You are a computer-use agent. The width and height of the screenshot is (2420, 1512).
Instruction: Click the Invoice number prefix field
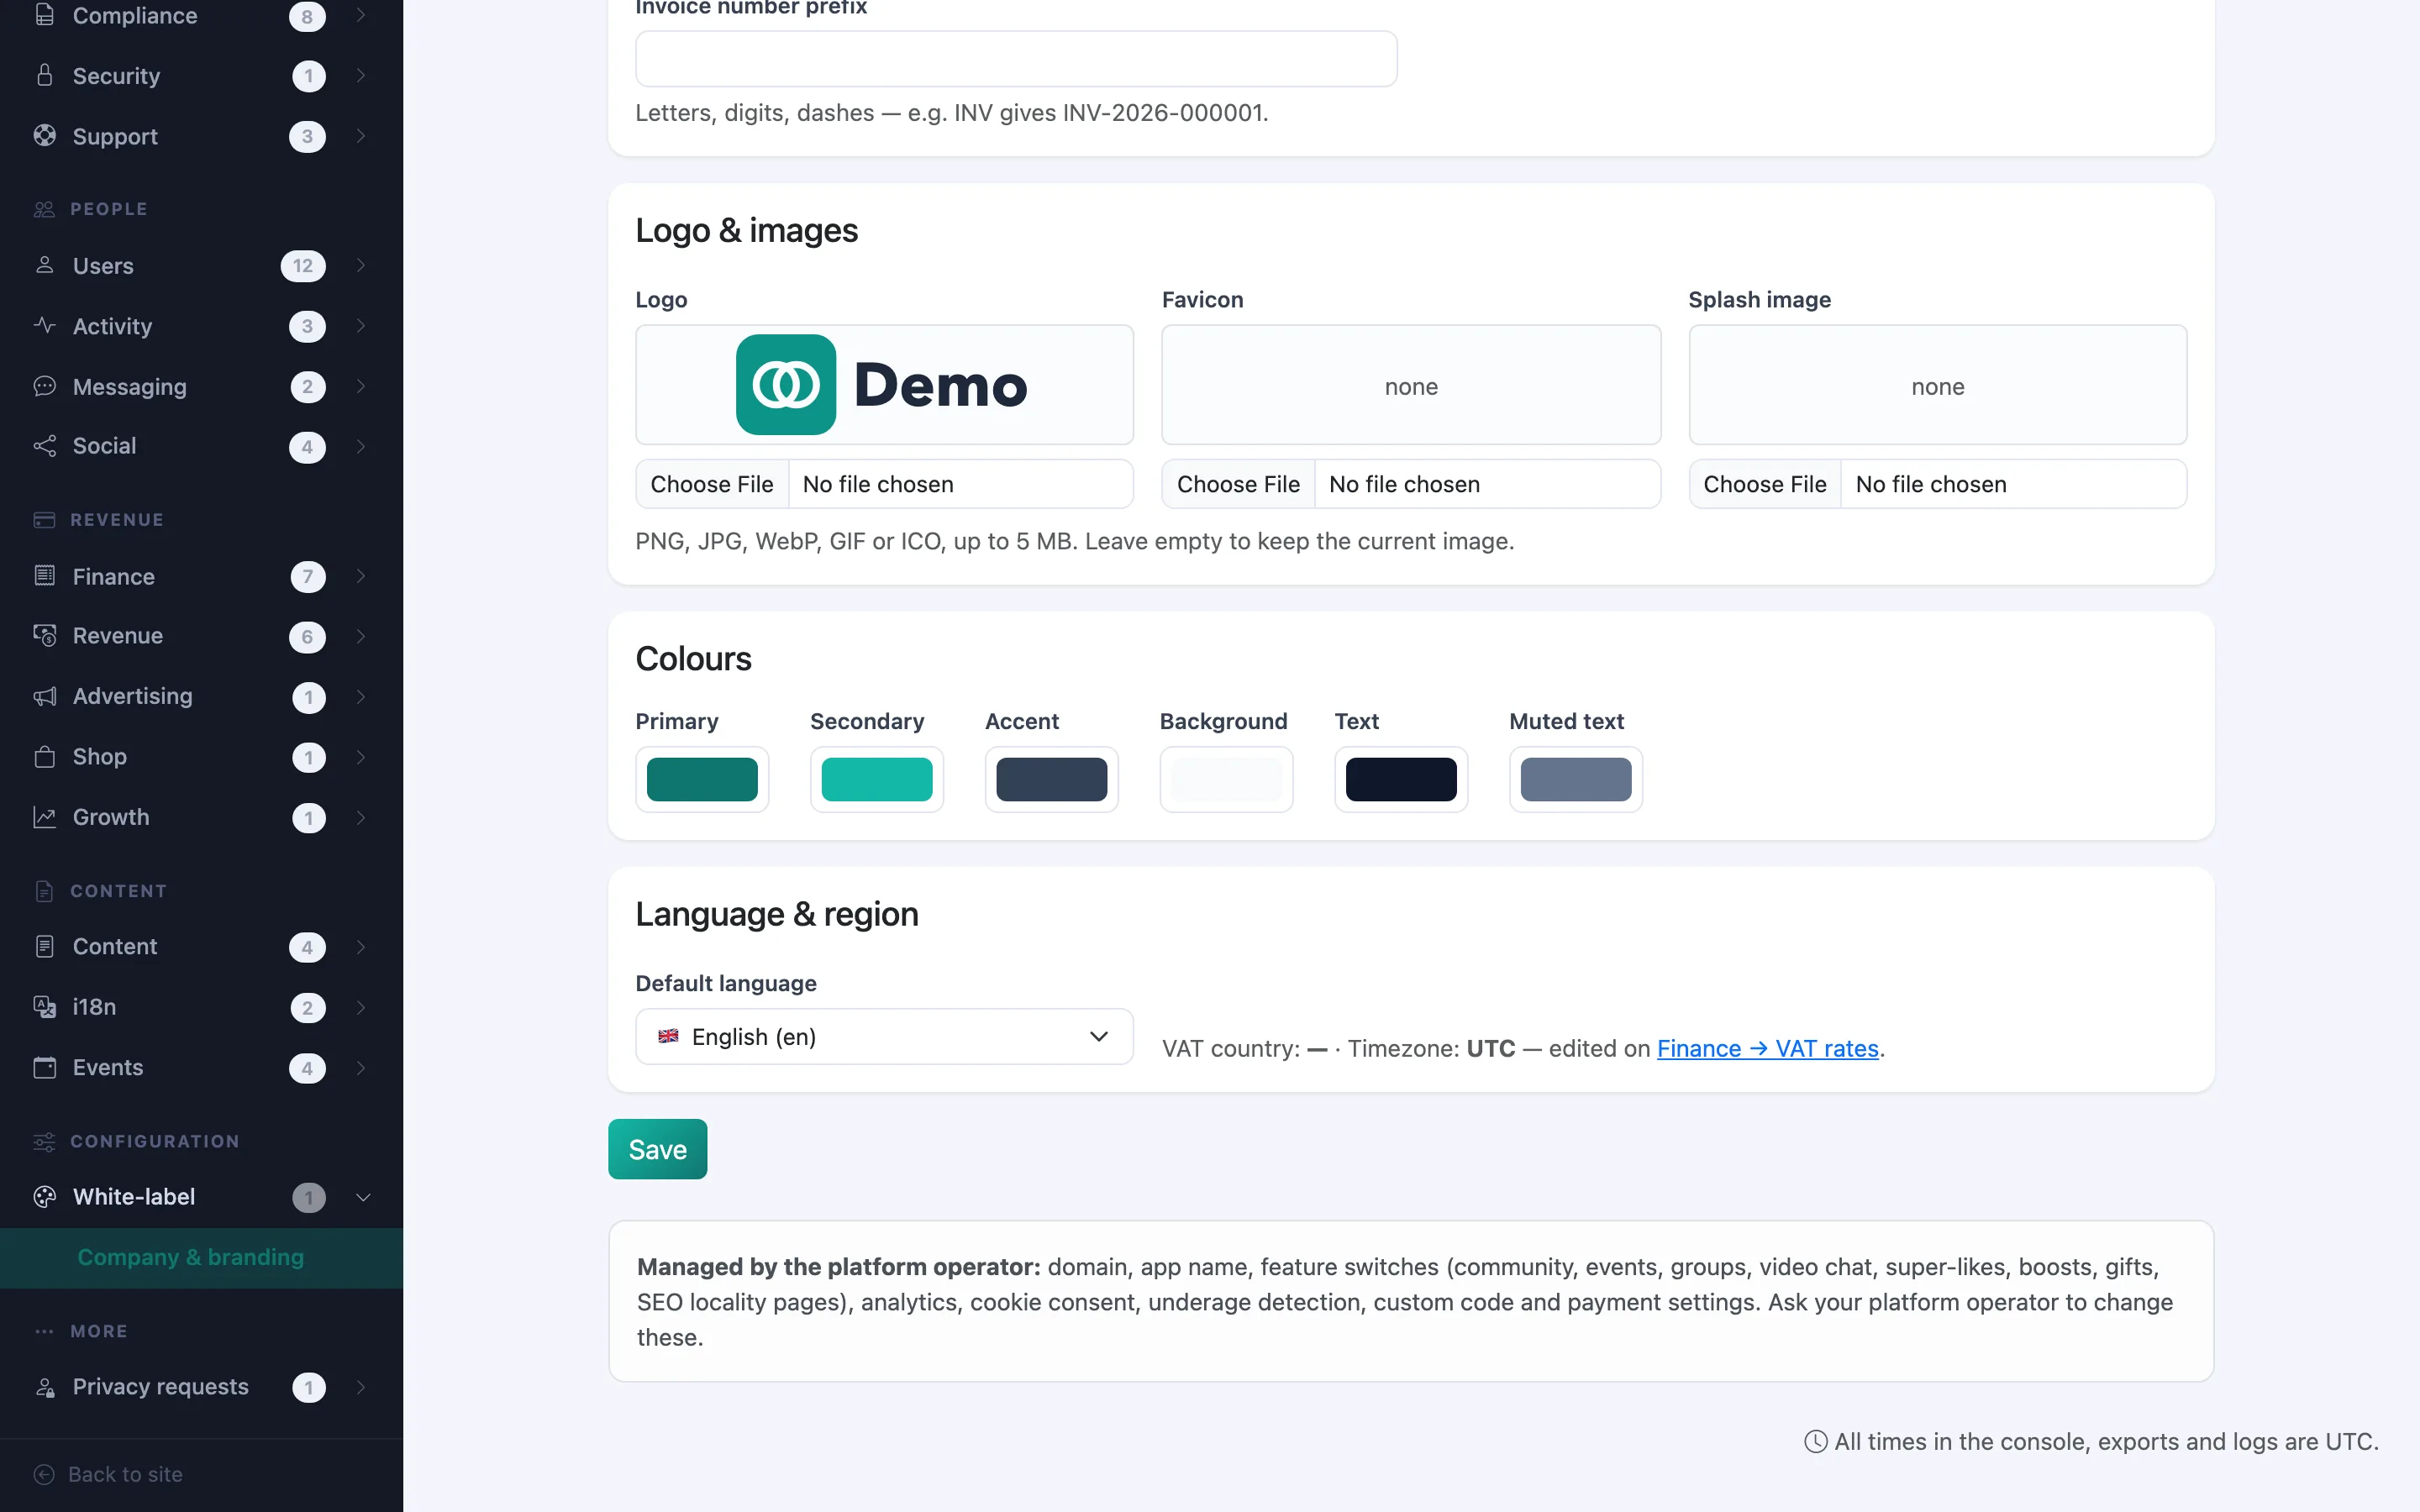pyautogui.click(x=1016, y=58)
